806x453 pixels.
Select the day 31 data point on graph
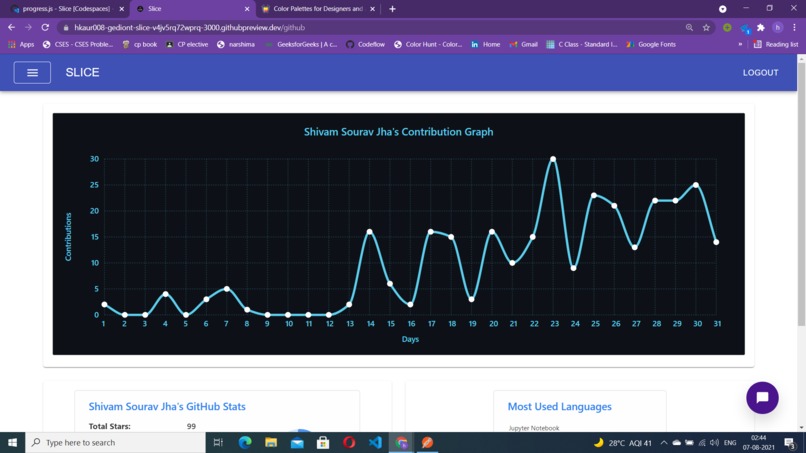(716, 242)
